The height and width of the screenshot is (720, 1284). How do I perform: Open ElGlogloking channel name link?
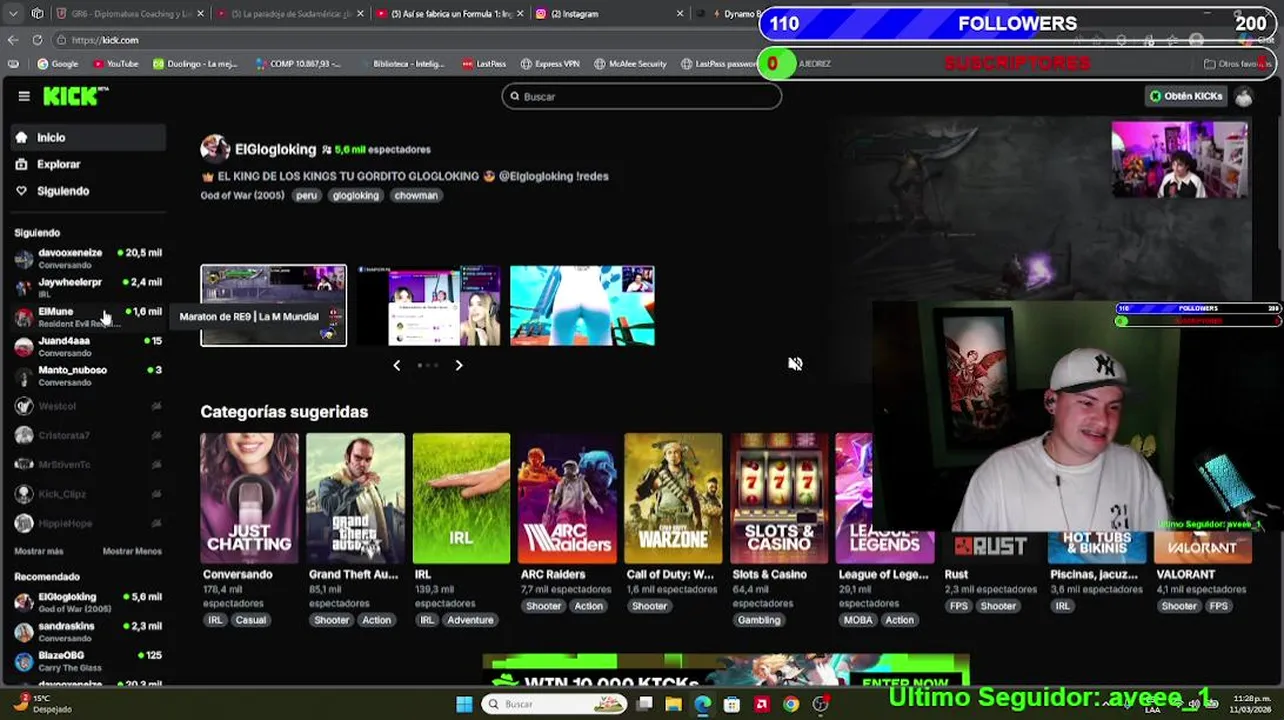[275, 149]
